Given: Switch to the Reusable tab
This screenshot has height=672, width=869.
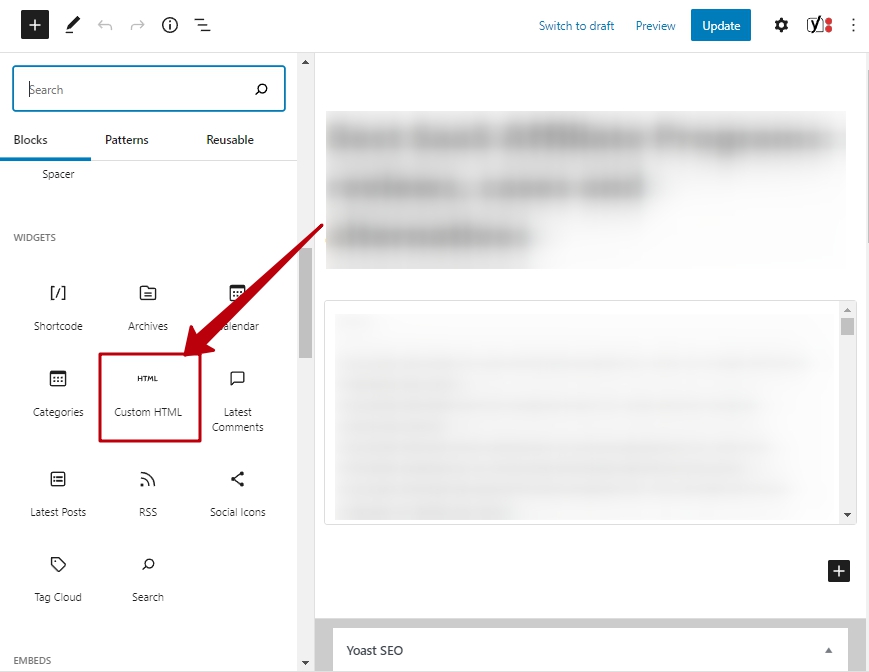Looking at the screenshot, I should 230,140.
